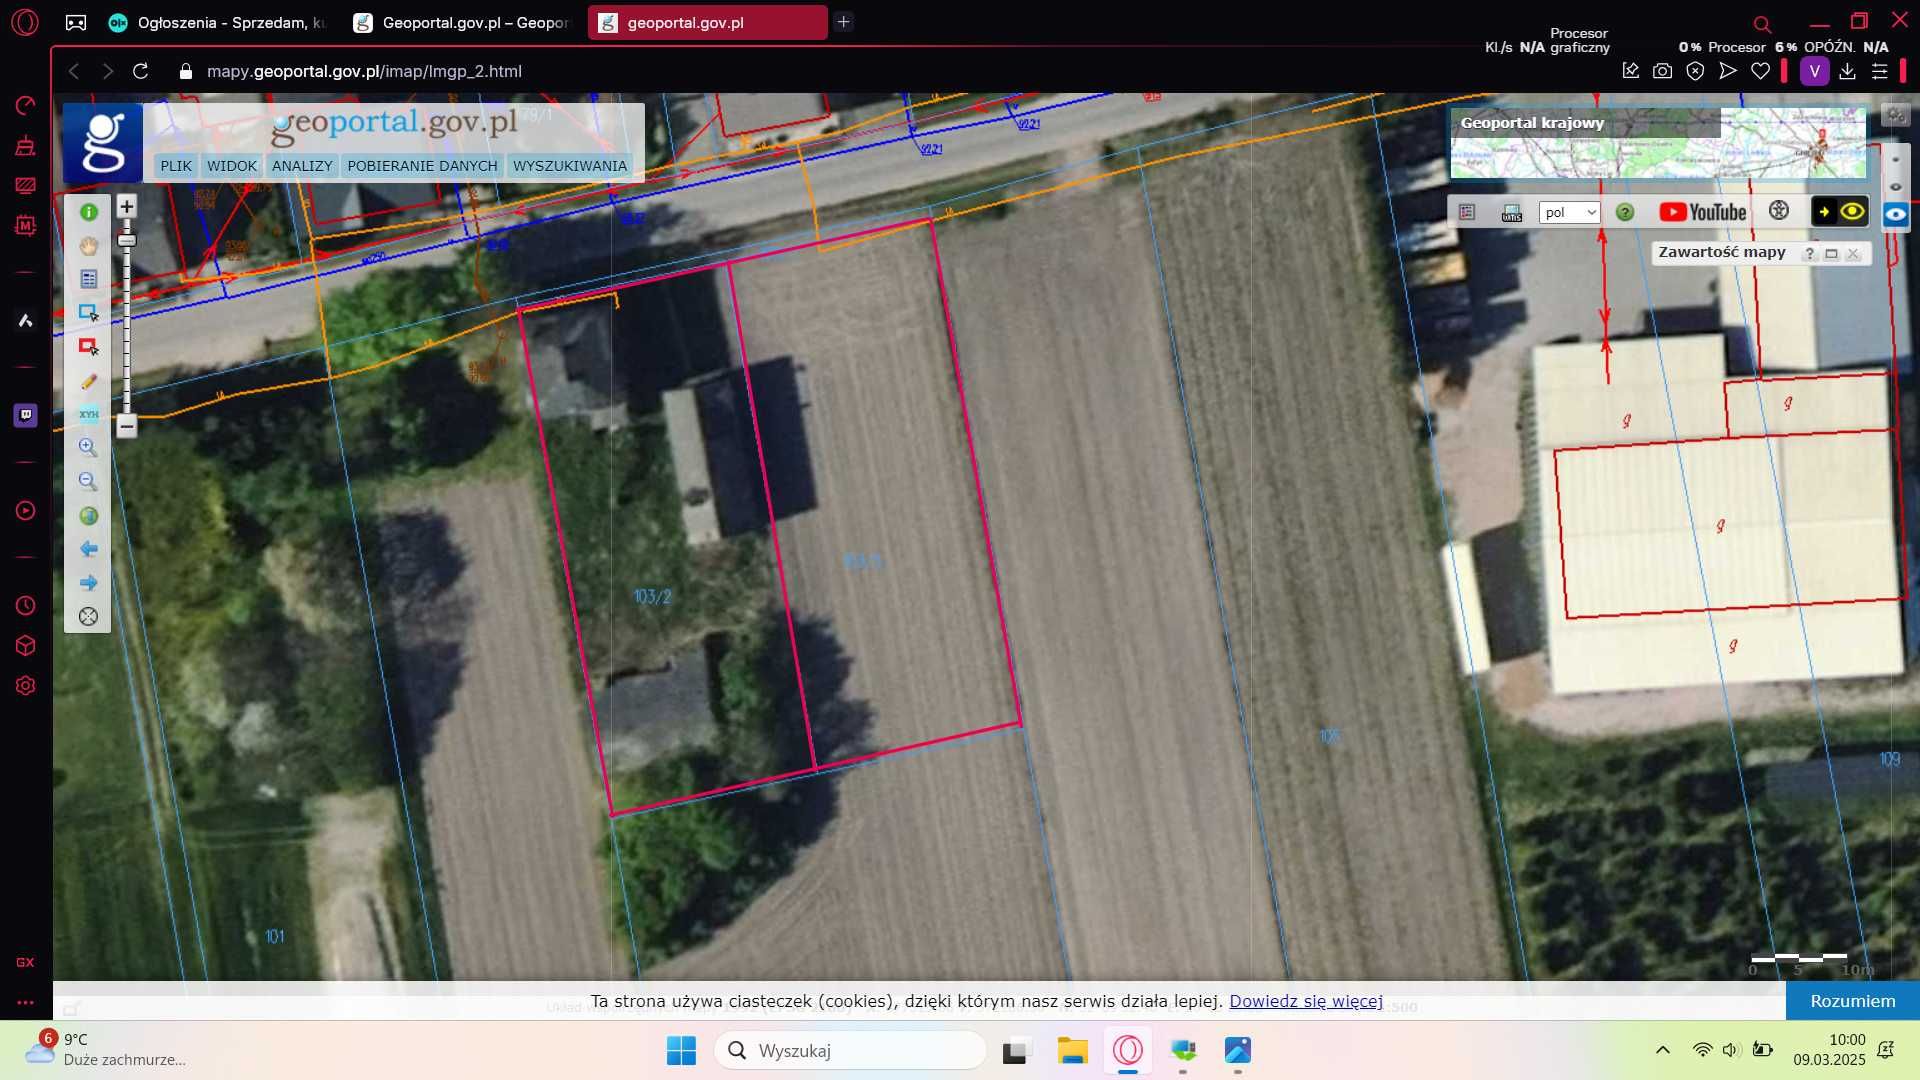Open GX Cleaner broom in sidebar
Screen dimensions: 1920x1080
[26, 146]
